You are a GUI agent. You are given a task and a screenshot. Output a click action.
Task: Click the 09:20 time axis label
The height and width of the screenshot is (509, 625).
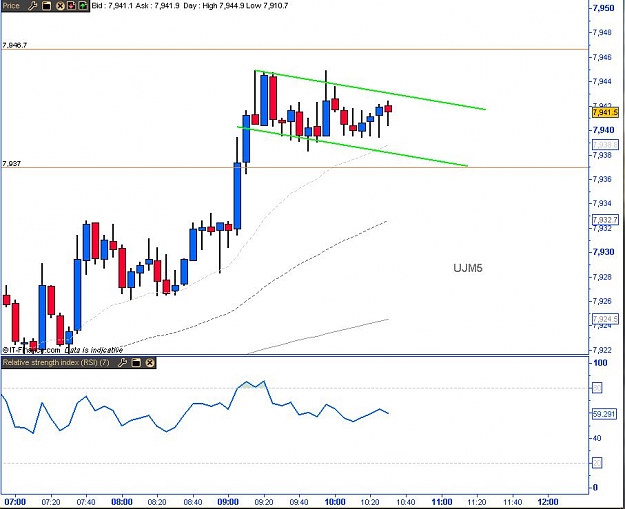click(x=263, y=502)
